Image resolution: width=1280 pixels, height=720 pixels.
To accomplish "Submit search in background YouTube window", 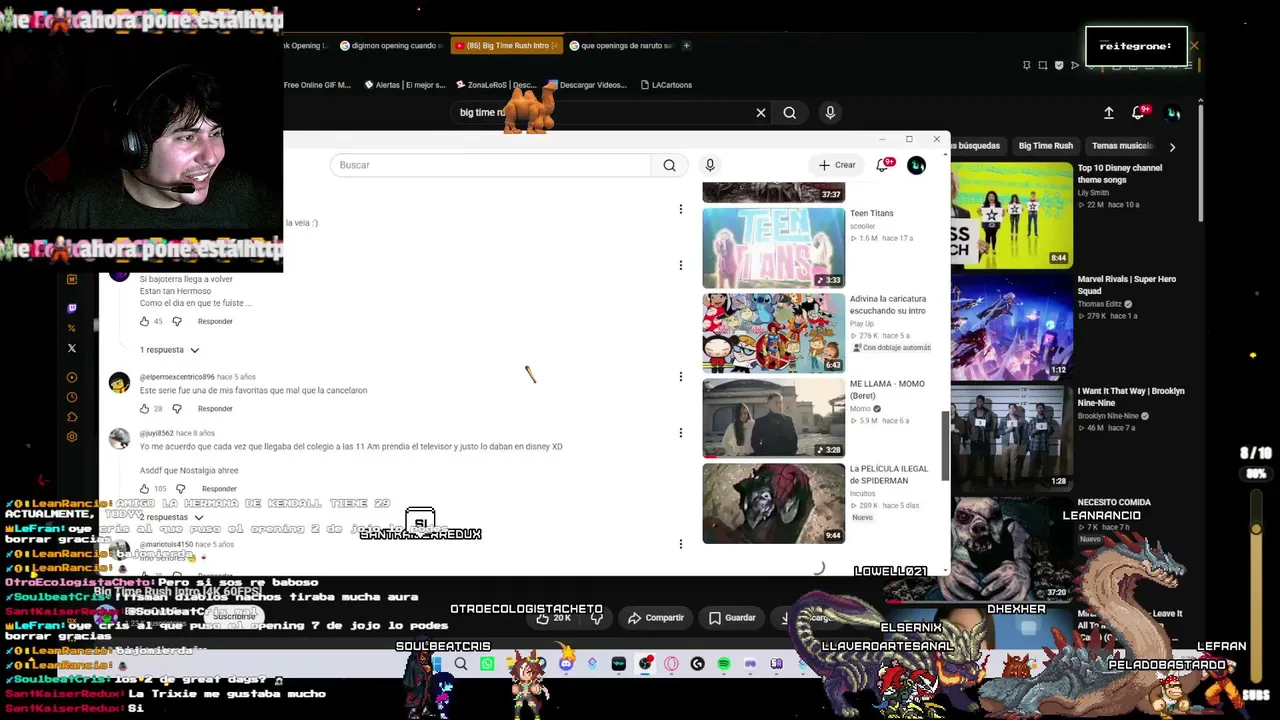I will (790, 113).
